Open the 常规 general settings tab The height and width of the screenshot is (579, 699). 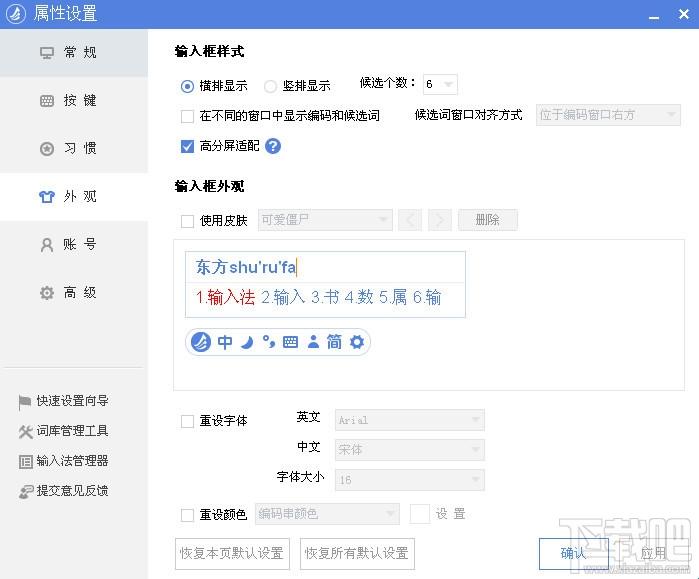click(x=74, y=53)
